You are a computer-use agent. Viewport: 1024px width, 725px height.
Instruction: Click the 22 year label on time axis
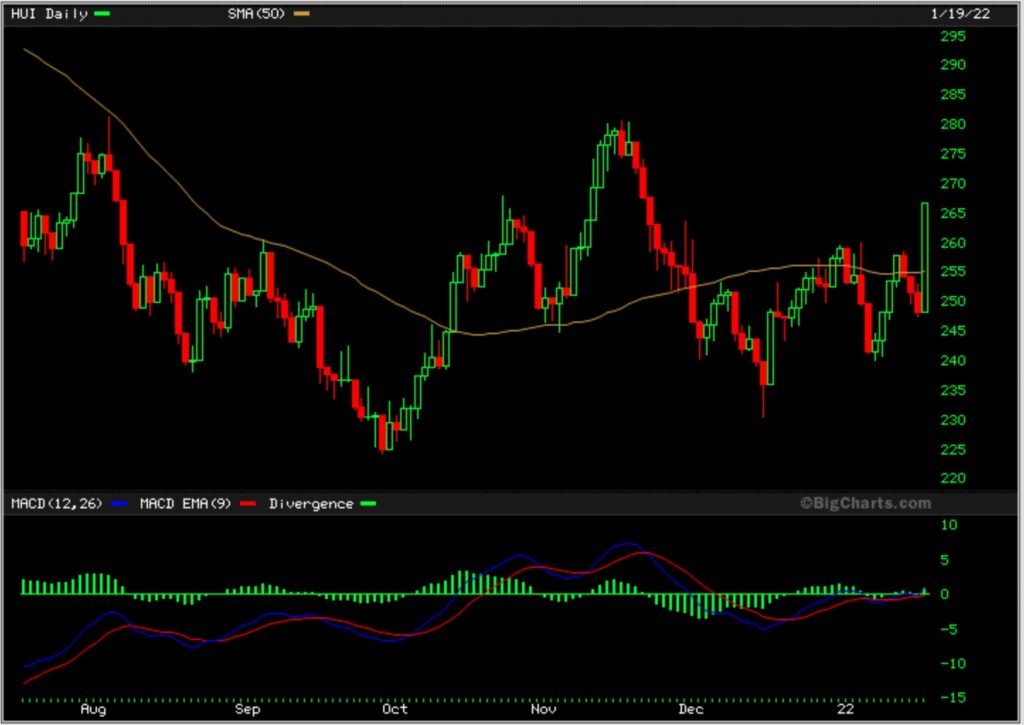(x=846, y=709)
